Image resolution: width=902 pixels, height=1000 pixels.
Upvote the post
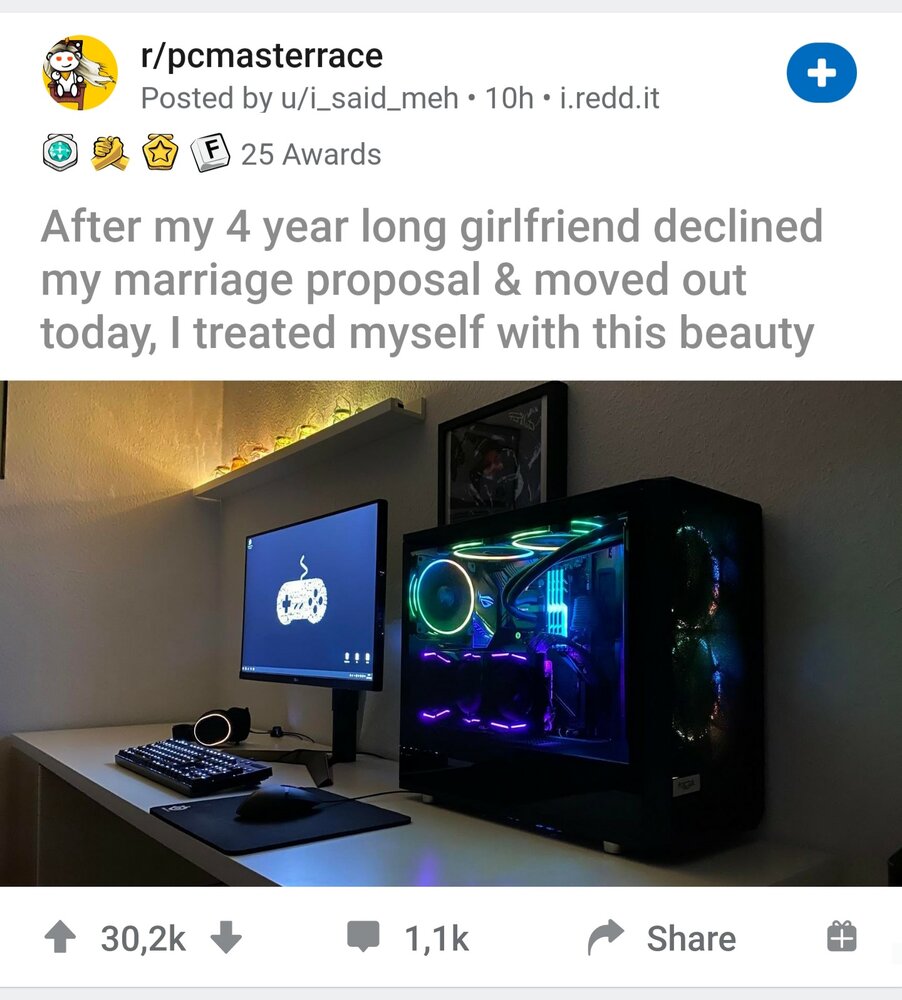(61, 937)
